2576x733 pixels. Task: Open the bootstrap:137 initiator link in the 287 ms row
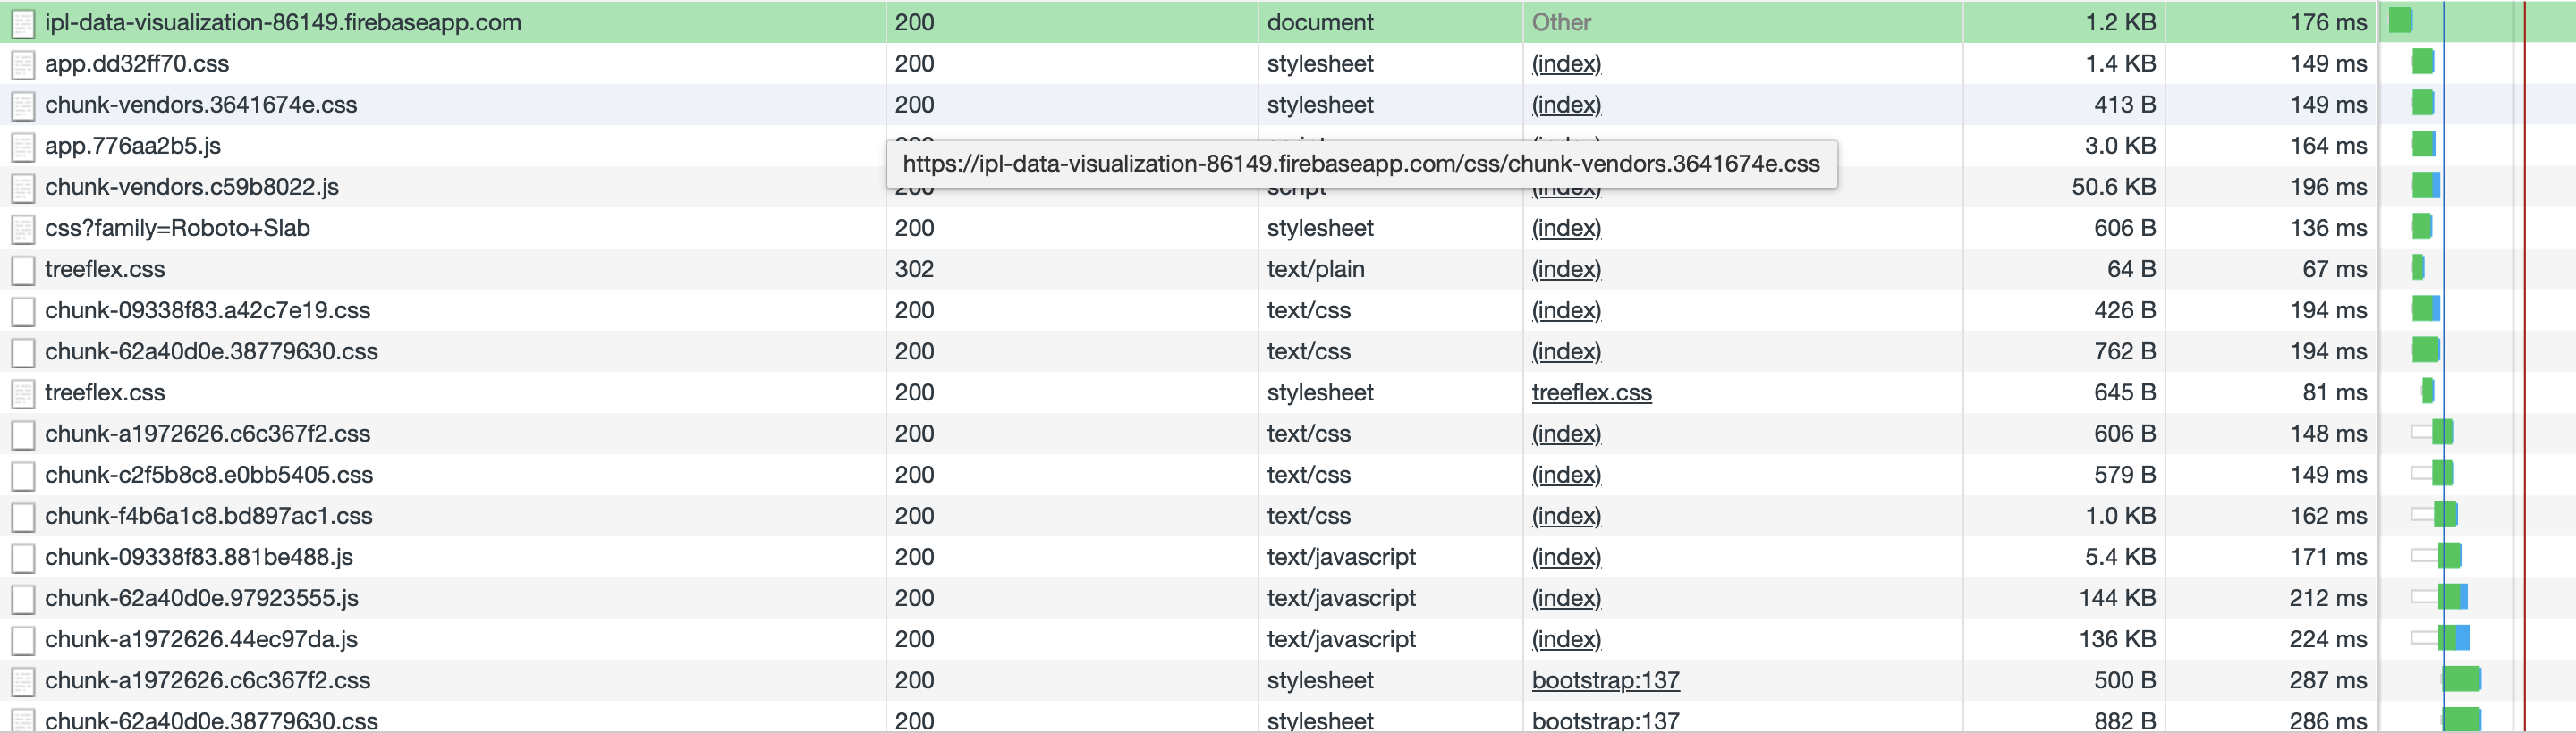(x=1605, y=680)
